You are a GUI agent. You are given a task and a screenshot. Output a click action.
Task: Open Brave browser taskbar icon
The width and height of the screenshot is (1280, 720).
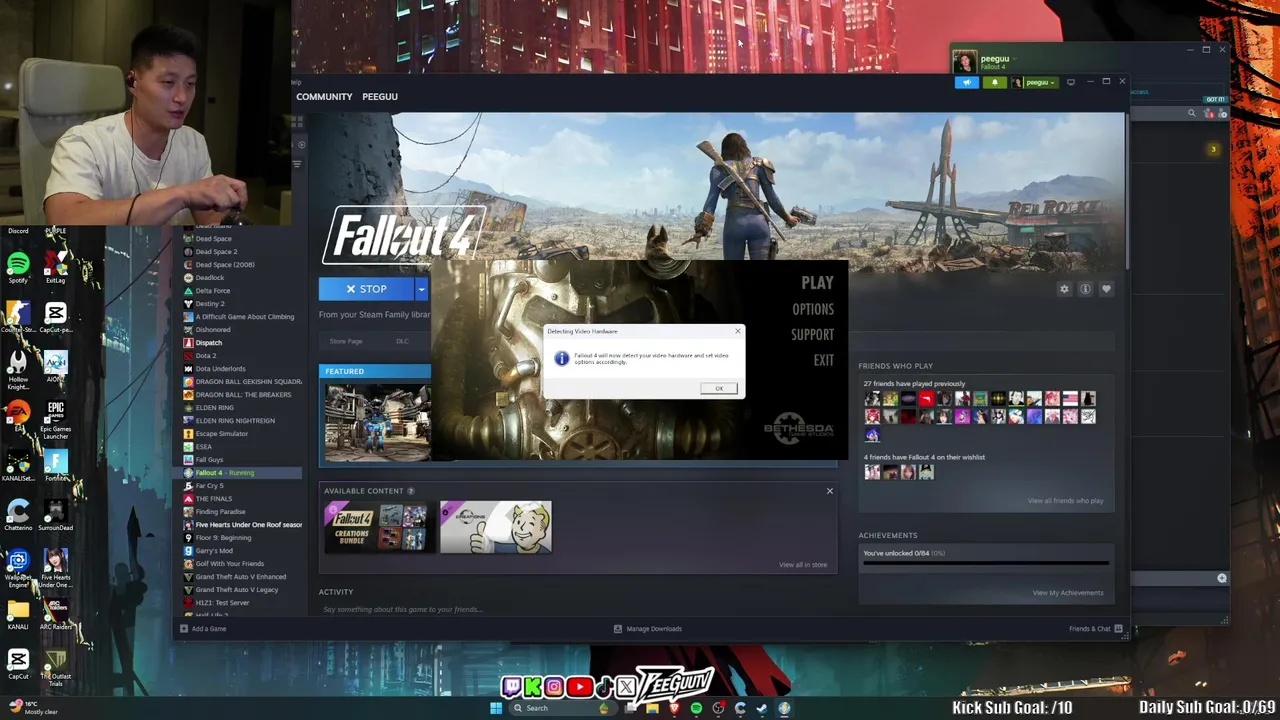[x=674, y=708]
